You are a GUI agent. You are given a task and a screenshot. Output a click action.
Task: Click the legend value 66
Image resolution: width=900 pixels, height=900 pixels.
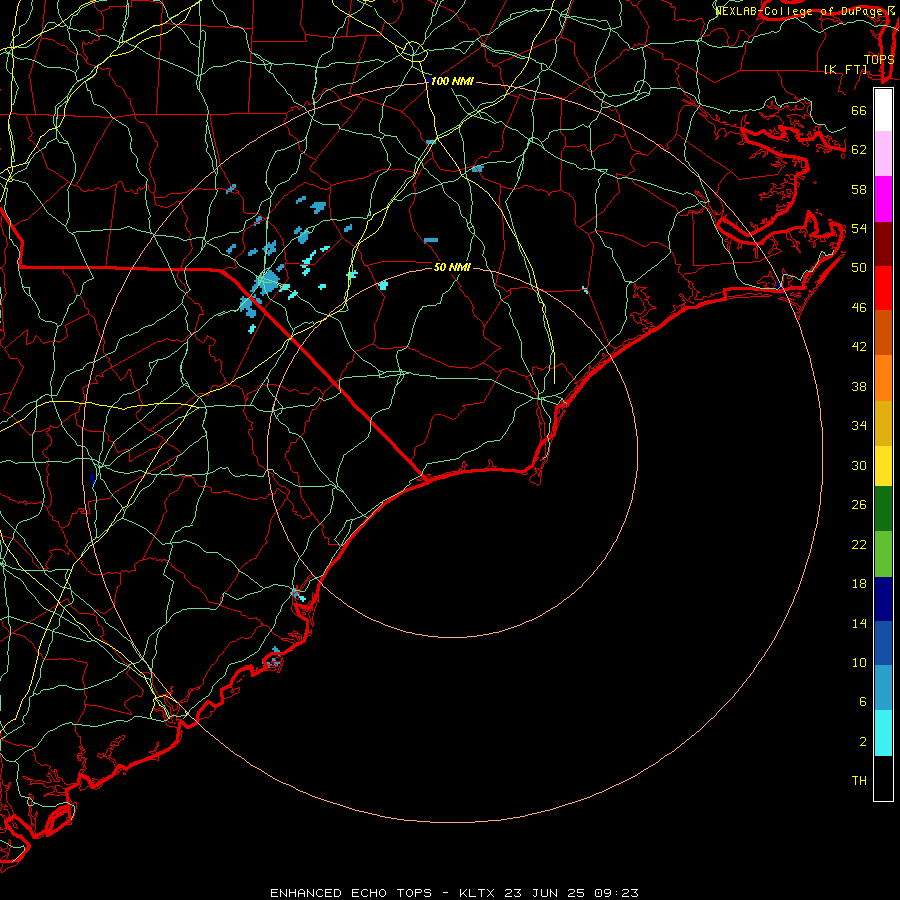tap(859, 111)
